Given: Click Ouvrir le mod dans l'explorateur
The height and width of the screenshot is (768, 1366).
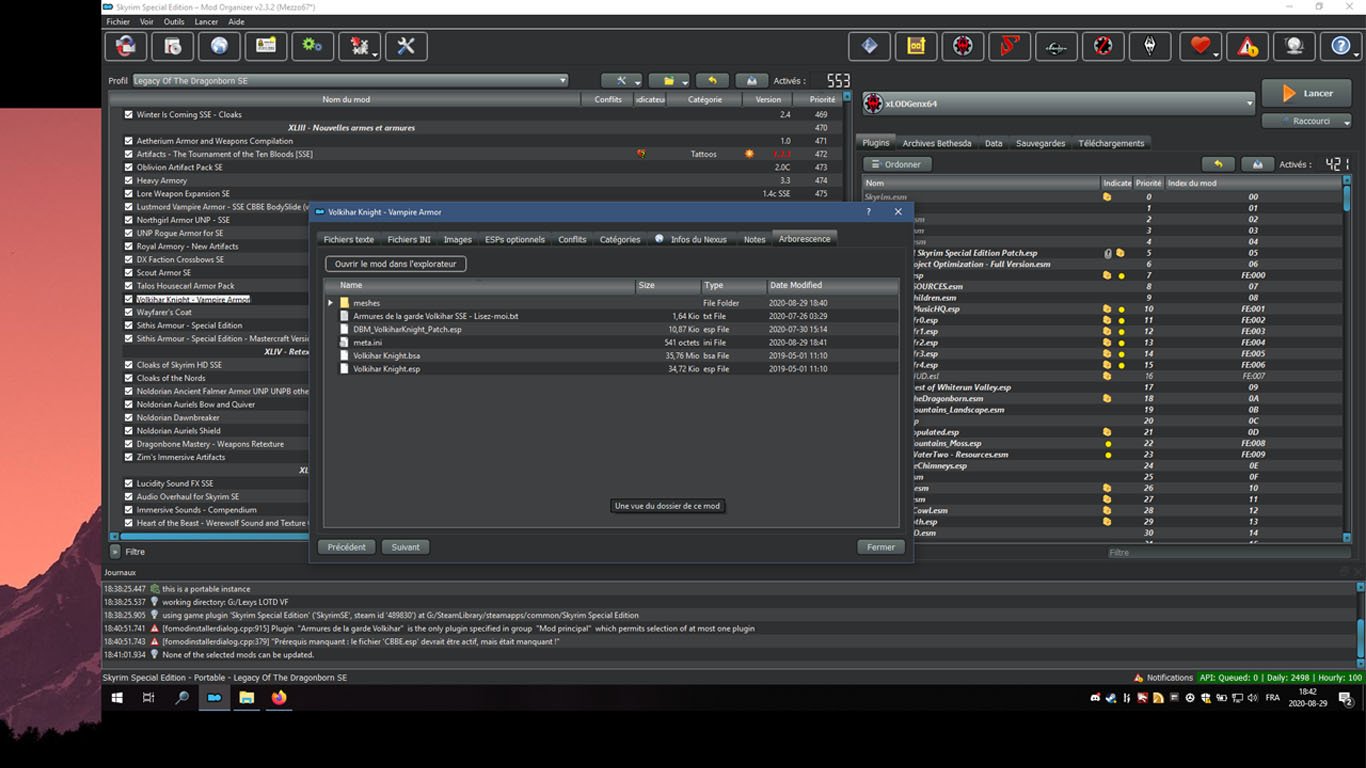Looking at the screenshot, I should (x=395, y=264).
